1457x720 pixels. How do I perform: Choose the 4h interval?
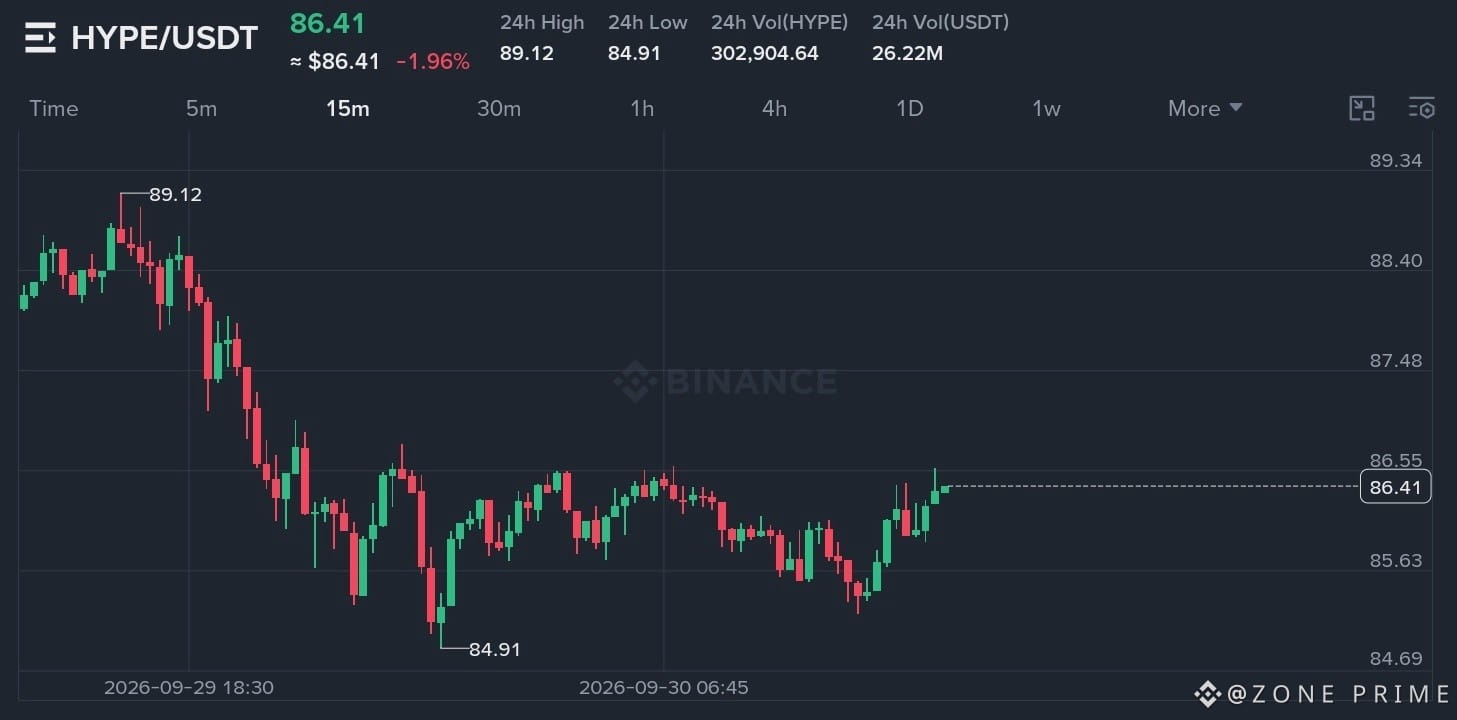pos(774,108)
